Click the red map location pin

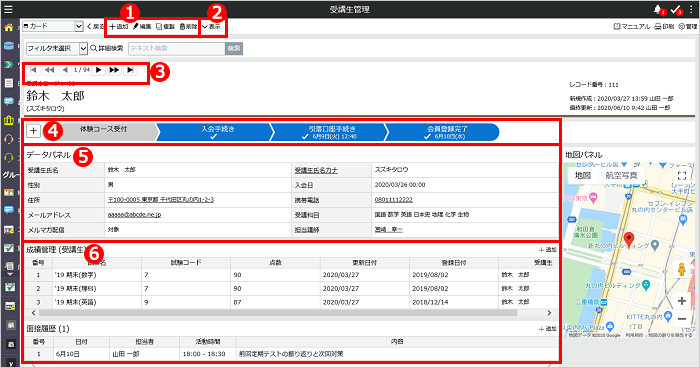tap(629, 240)
